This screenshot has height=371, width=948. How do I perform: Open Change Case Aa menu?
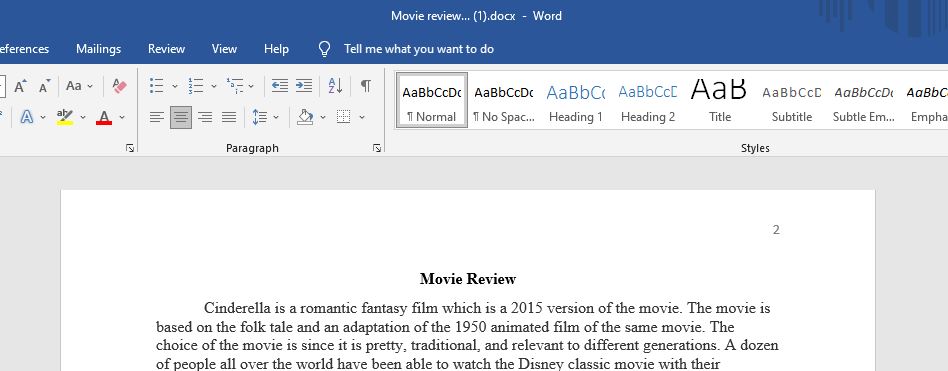tap(79, 86)
